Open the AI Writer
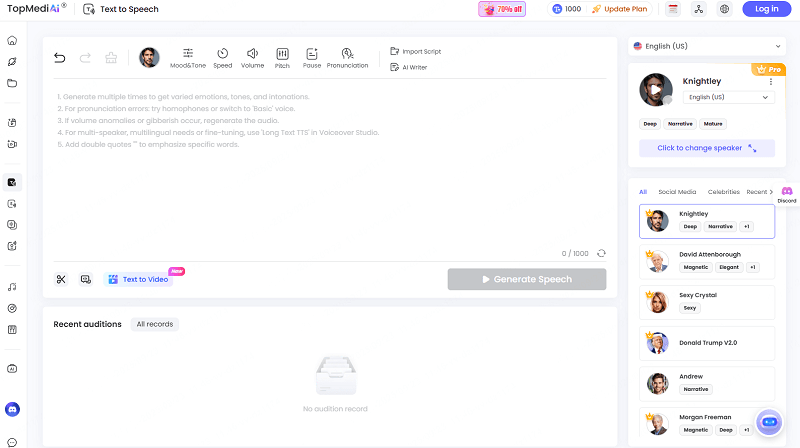The height and width of the screenshot is (448, 800). (409, 67)
